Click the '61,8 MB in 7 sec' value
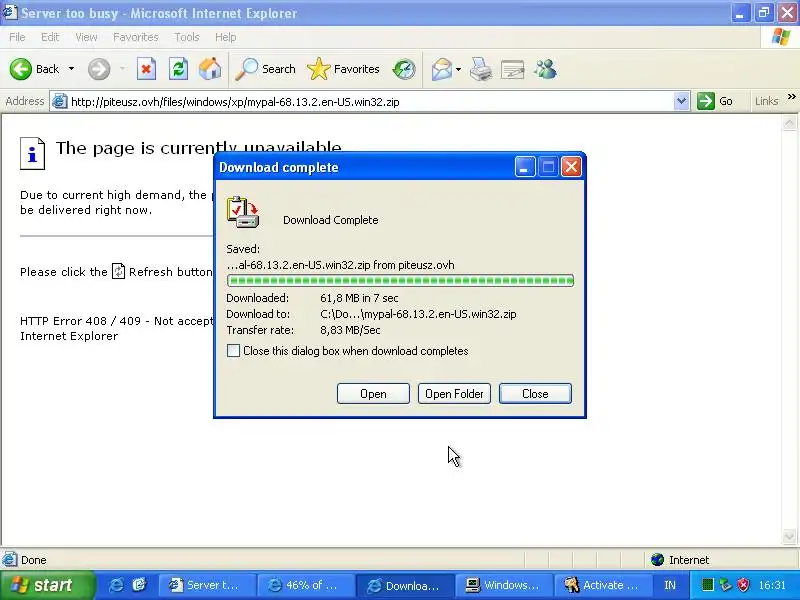This screenshot has width=800, height=600. tap(359, 298)
